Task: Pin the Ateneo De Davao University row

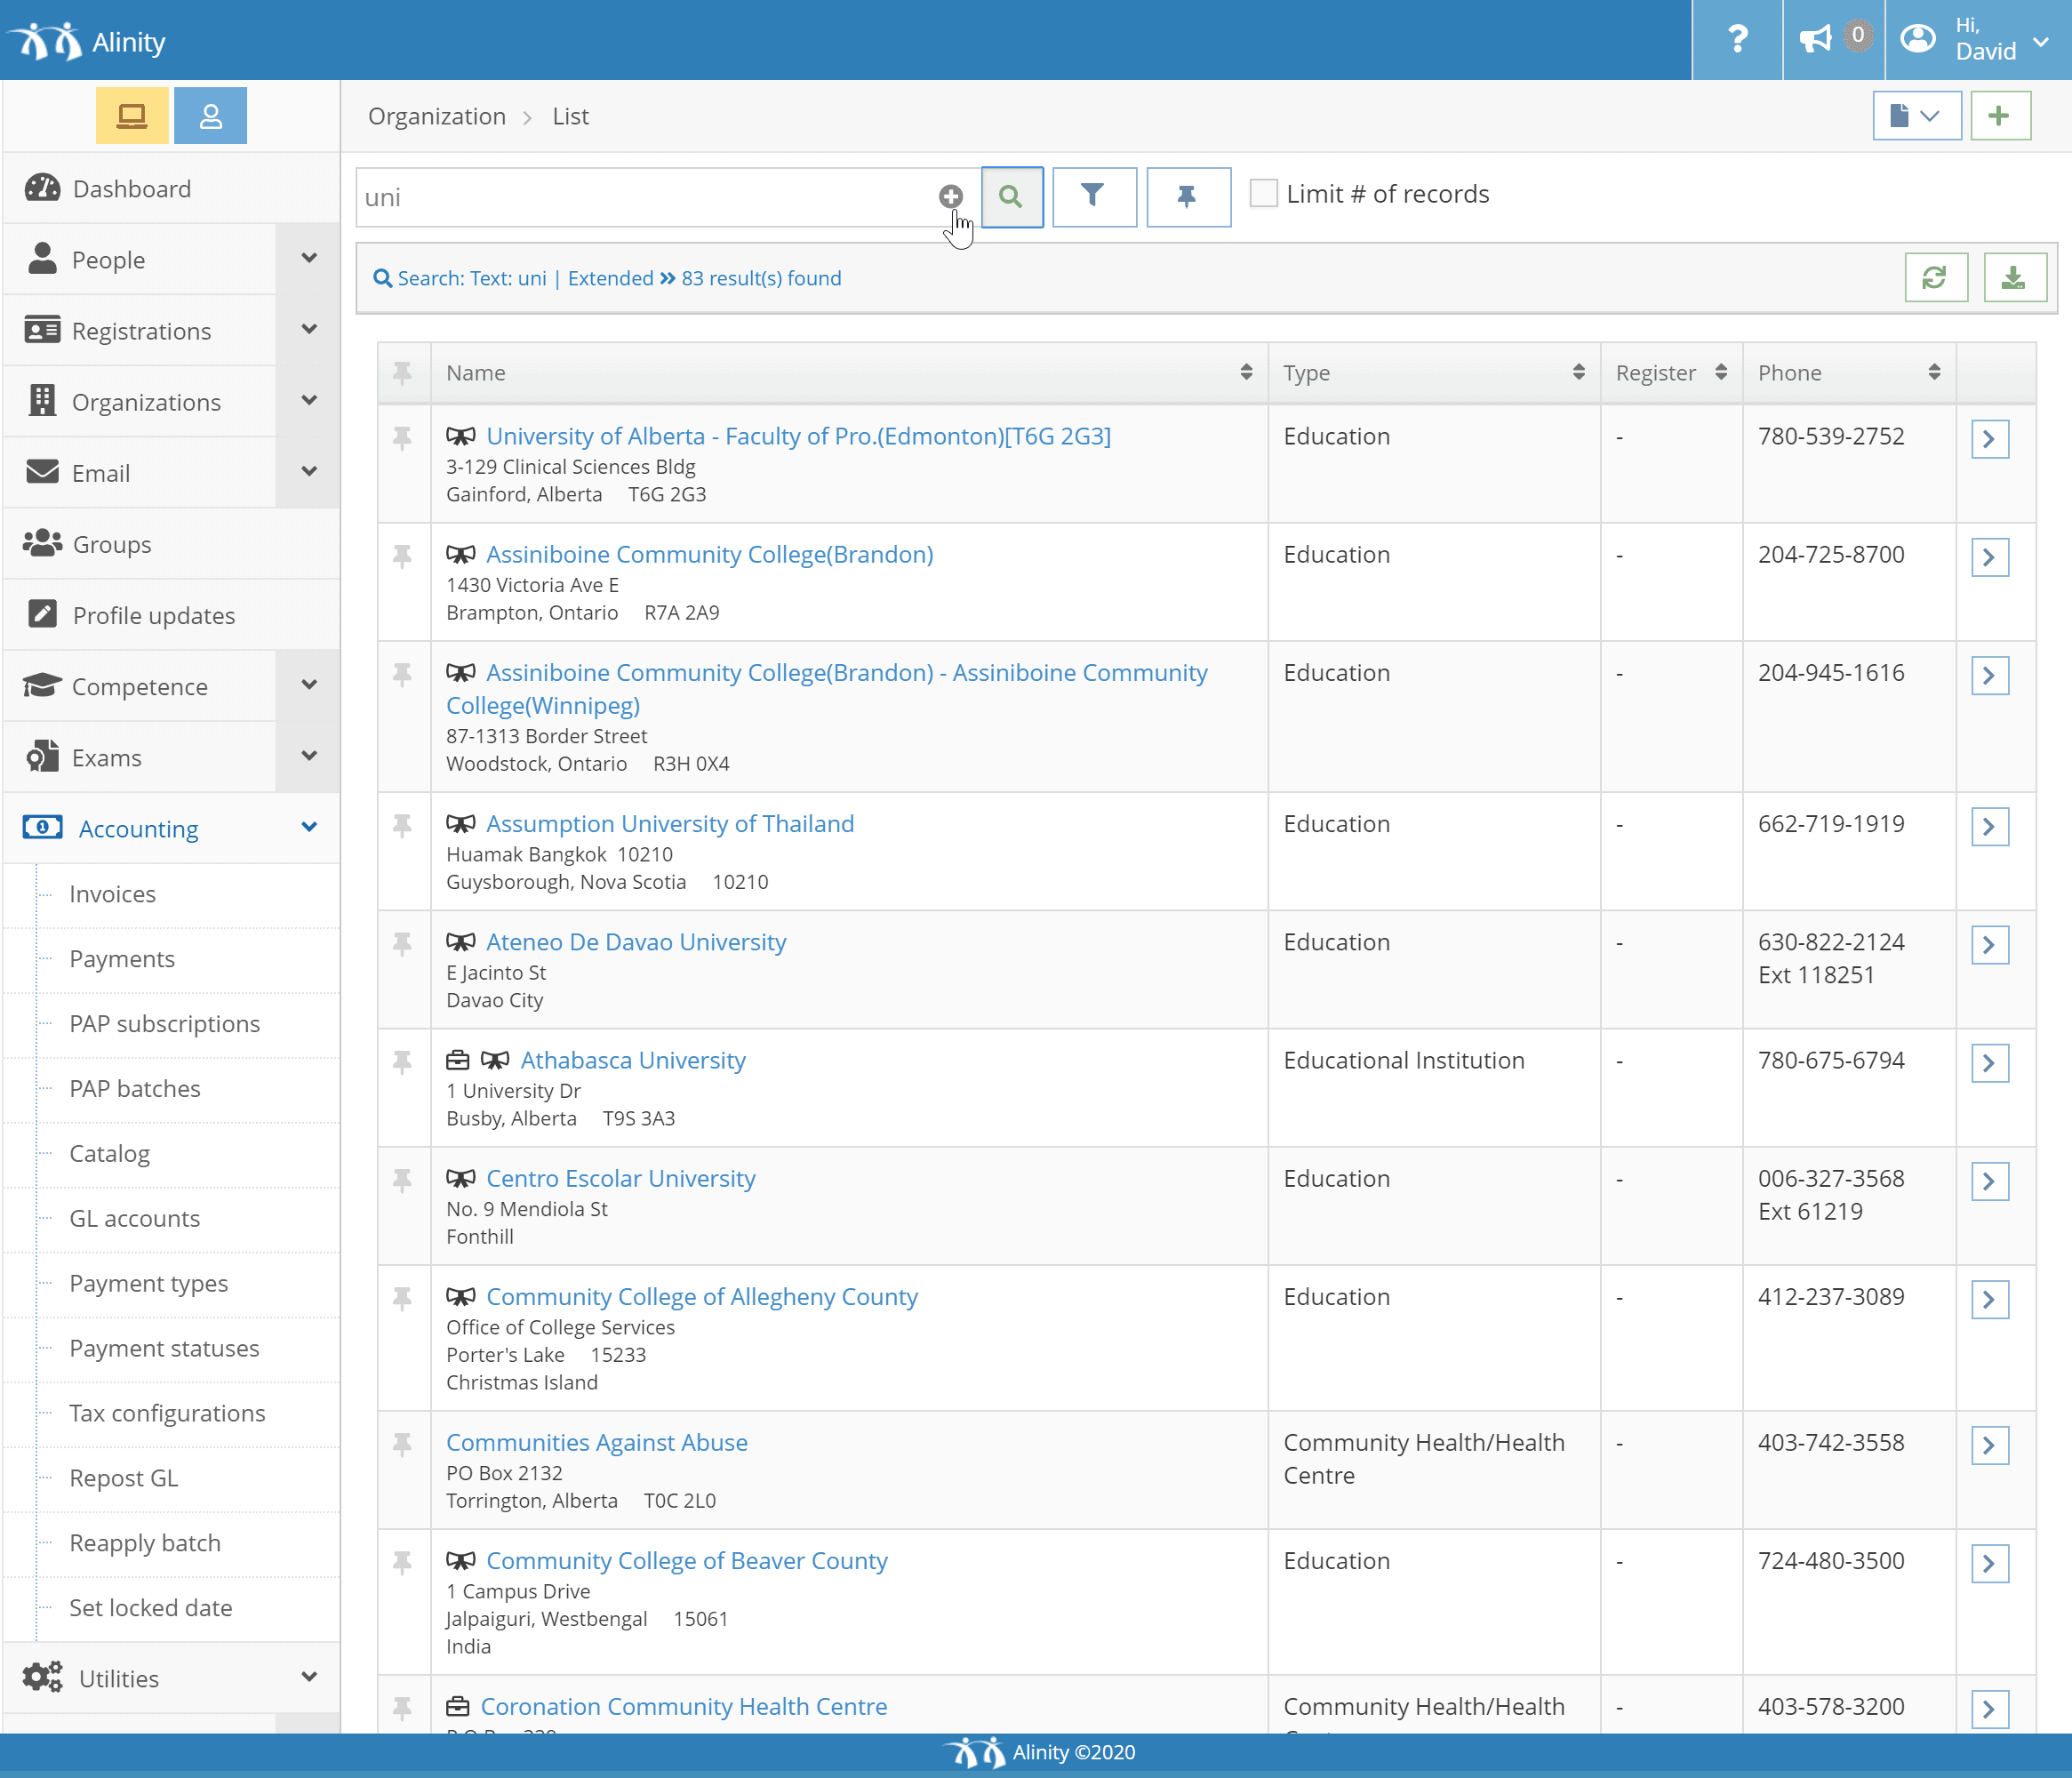Action: tap(402, 943)
